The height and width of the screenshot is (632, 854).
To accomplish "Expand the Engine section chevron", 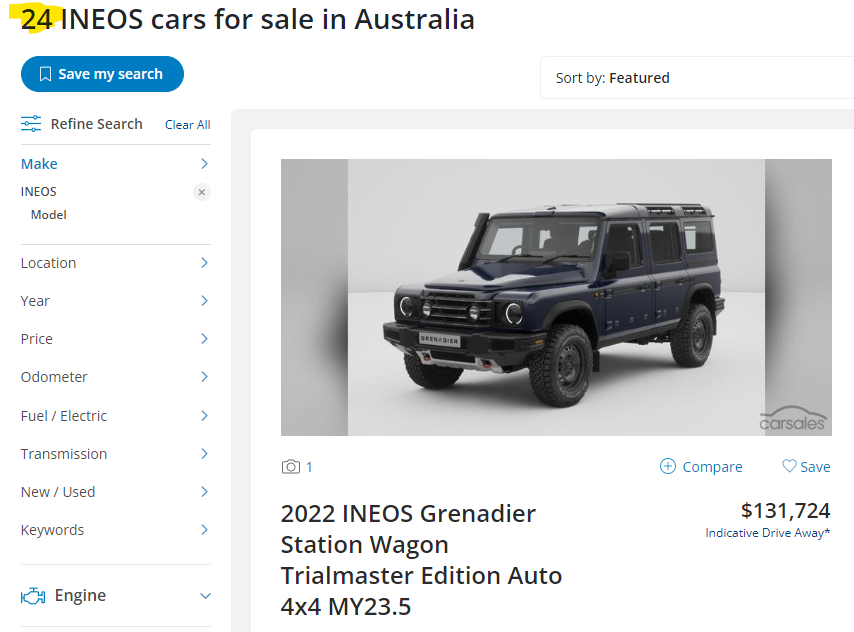I will (205, 596).
